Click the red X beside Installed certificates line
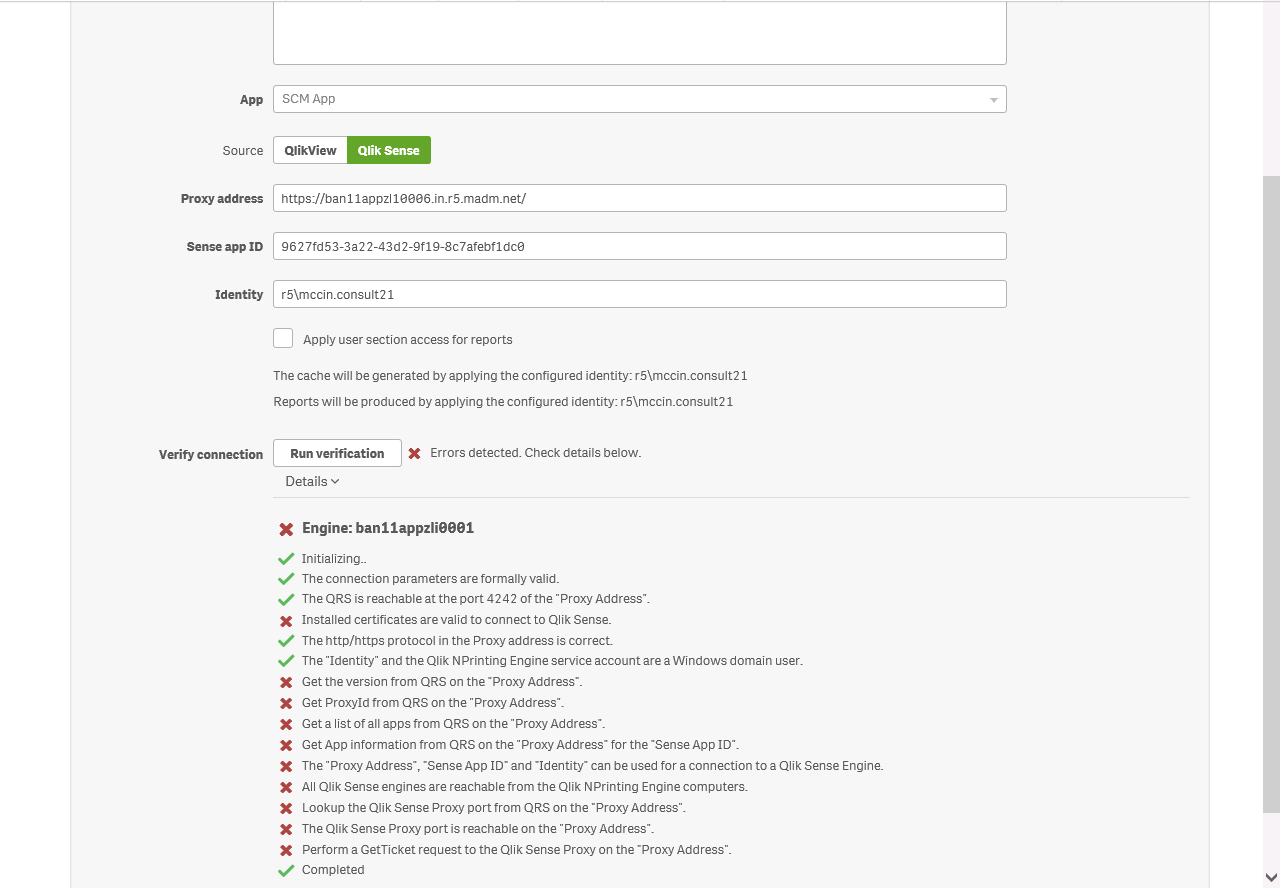 [x=286, y=621]
